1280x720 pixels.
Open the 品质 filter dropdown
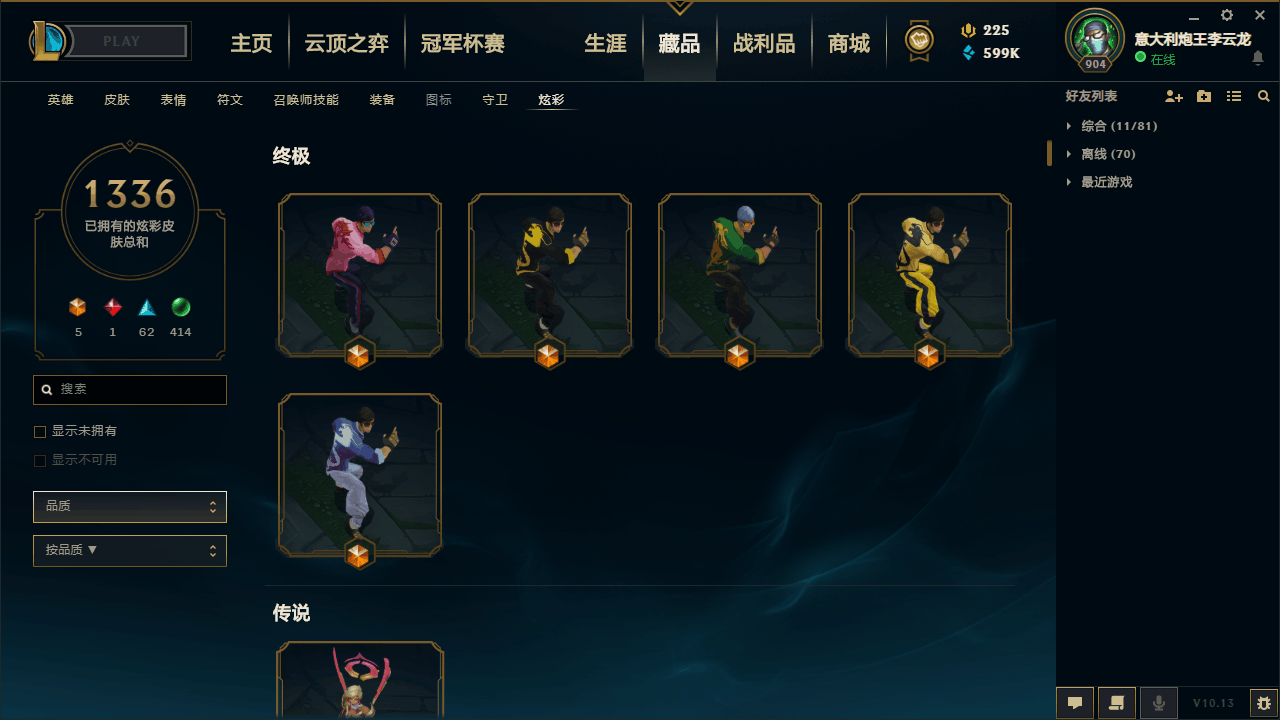[x=130, y=507]
